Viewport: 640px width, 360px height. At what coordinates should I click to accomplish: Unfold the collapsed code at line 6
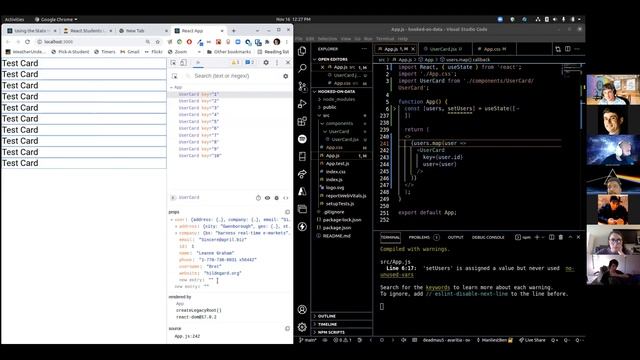click(x=395, y=109)
